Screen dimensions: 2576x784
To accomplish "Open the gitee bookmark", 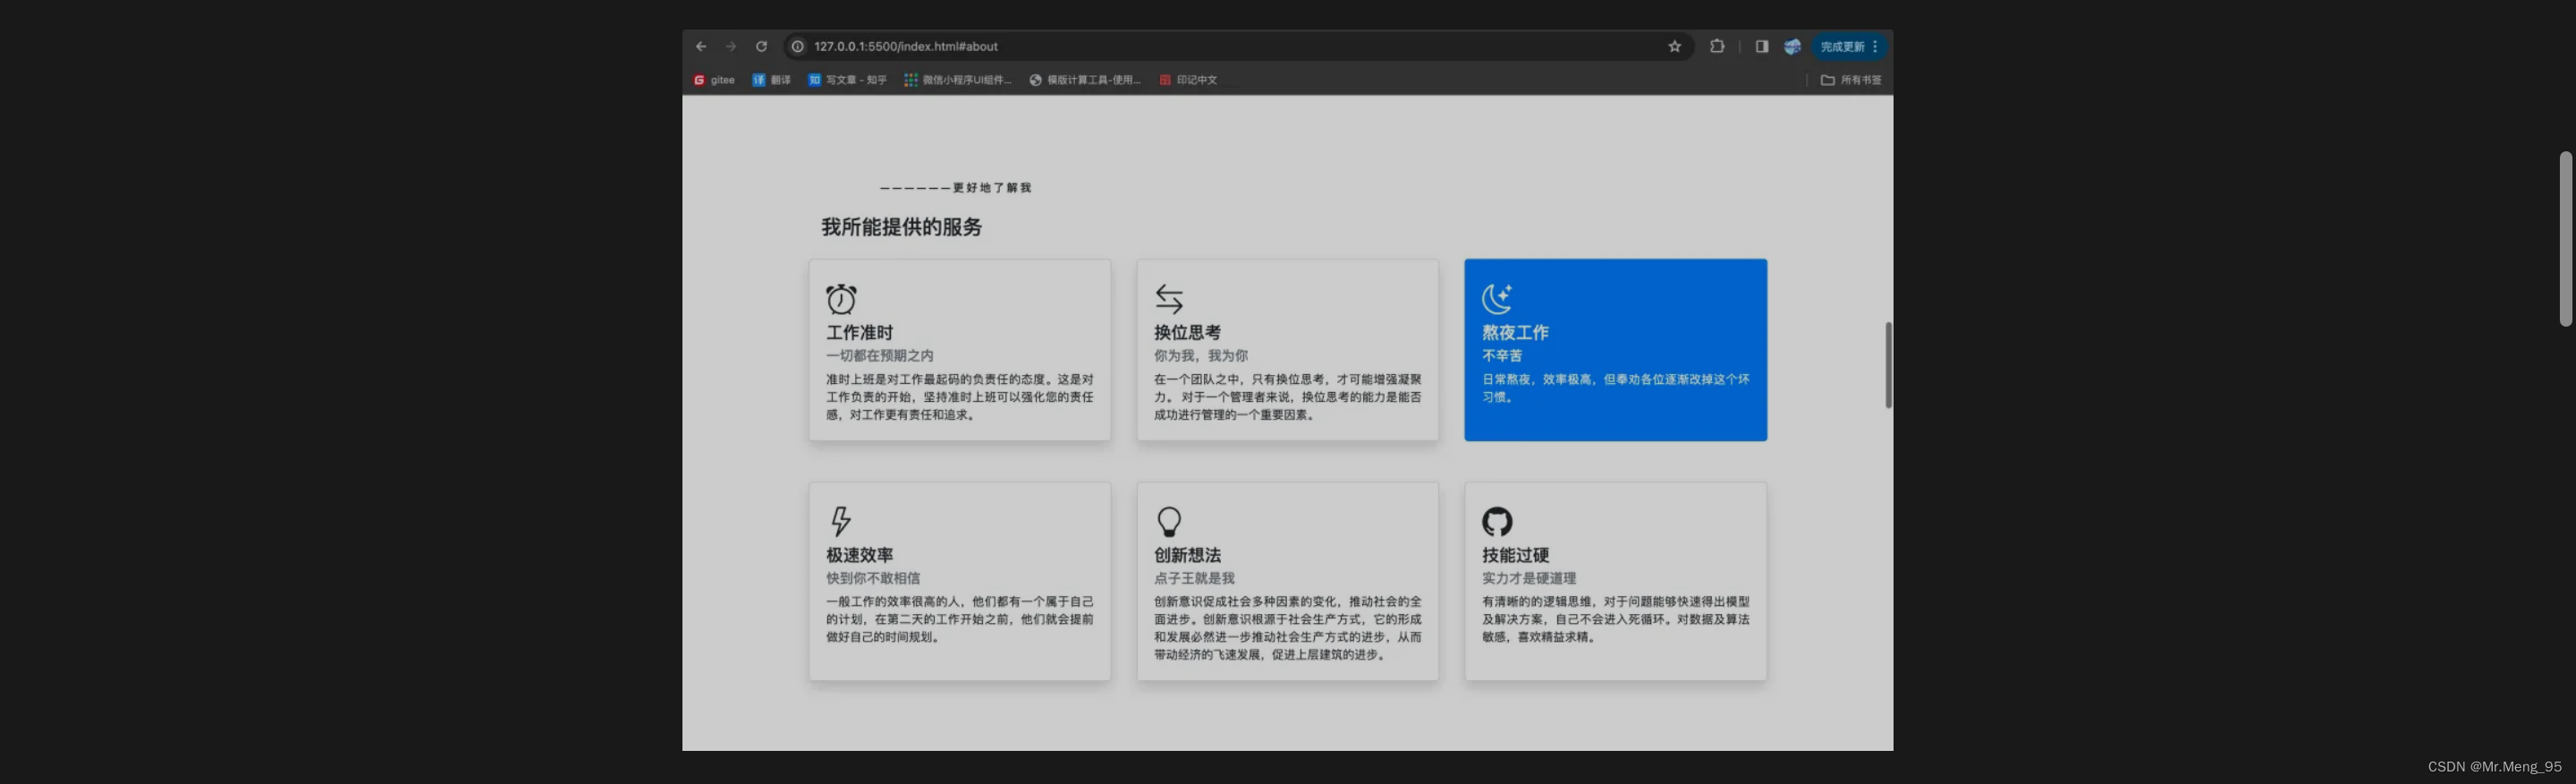I will 714,80.
